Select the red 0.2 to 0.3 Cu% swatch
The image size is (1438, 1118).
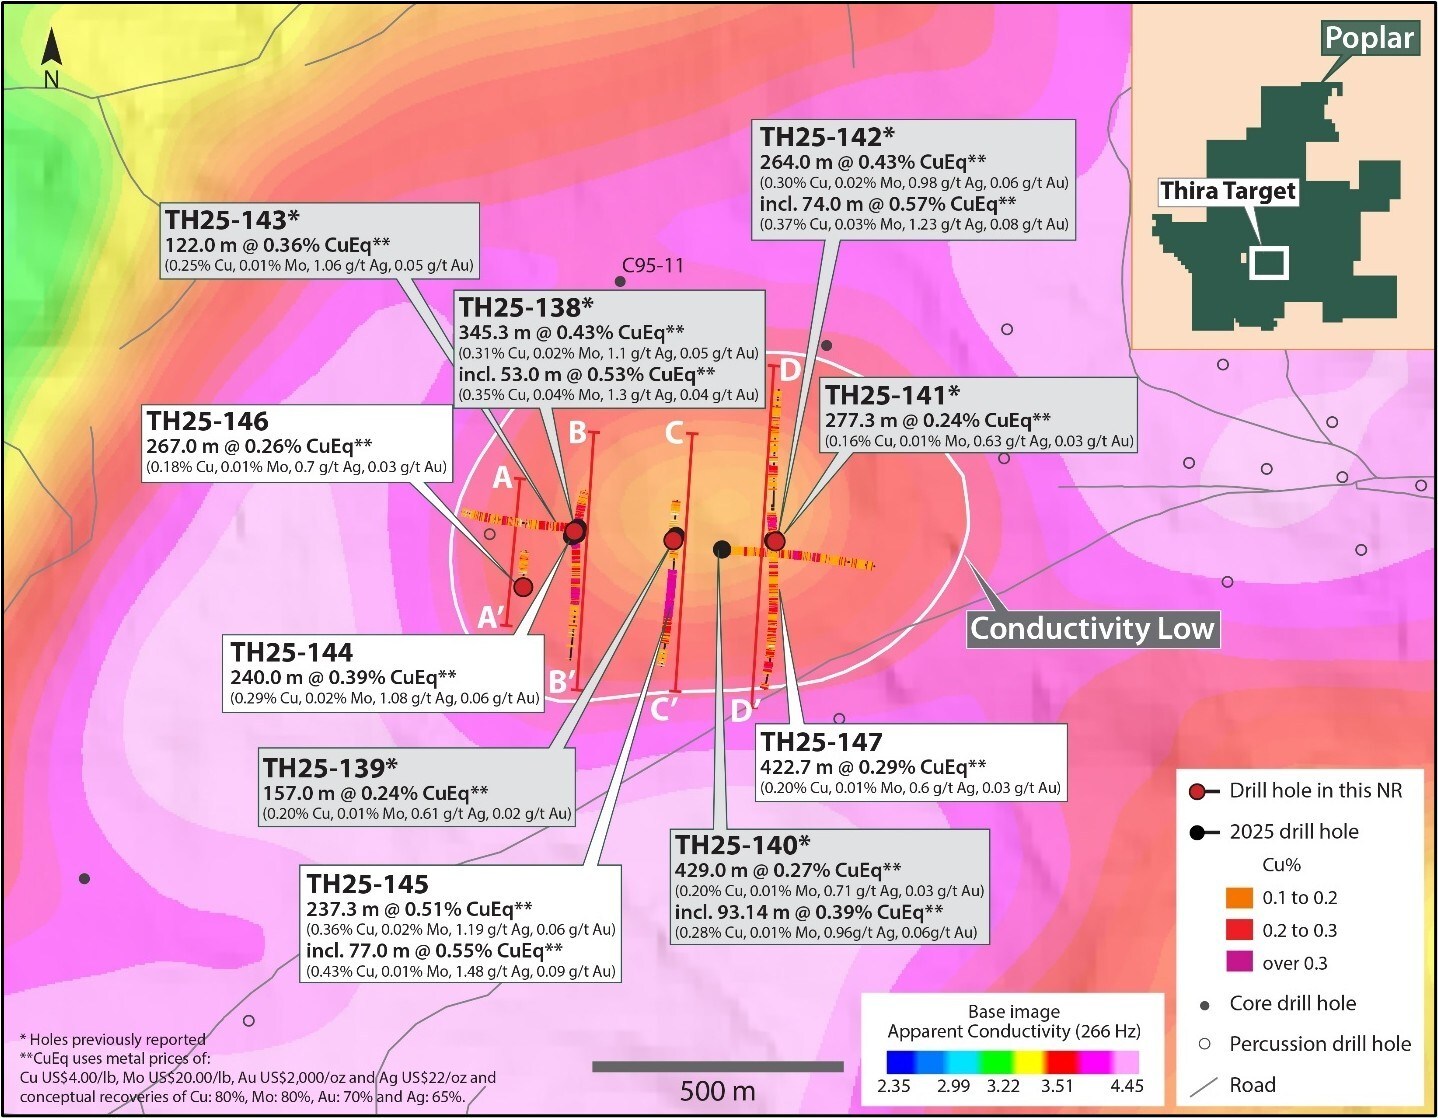[x=1239, y=931]
